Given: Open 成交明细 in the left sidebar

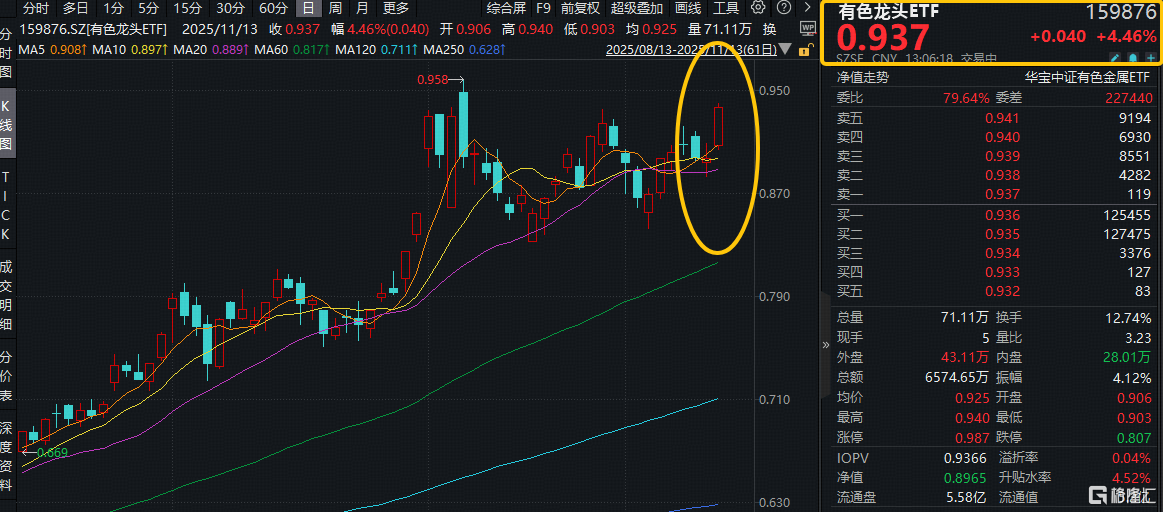Looking at the screenshot, I should pyautogui.click(x=6, y=295).
